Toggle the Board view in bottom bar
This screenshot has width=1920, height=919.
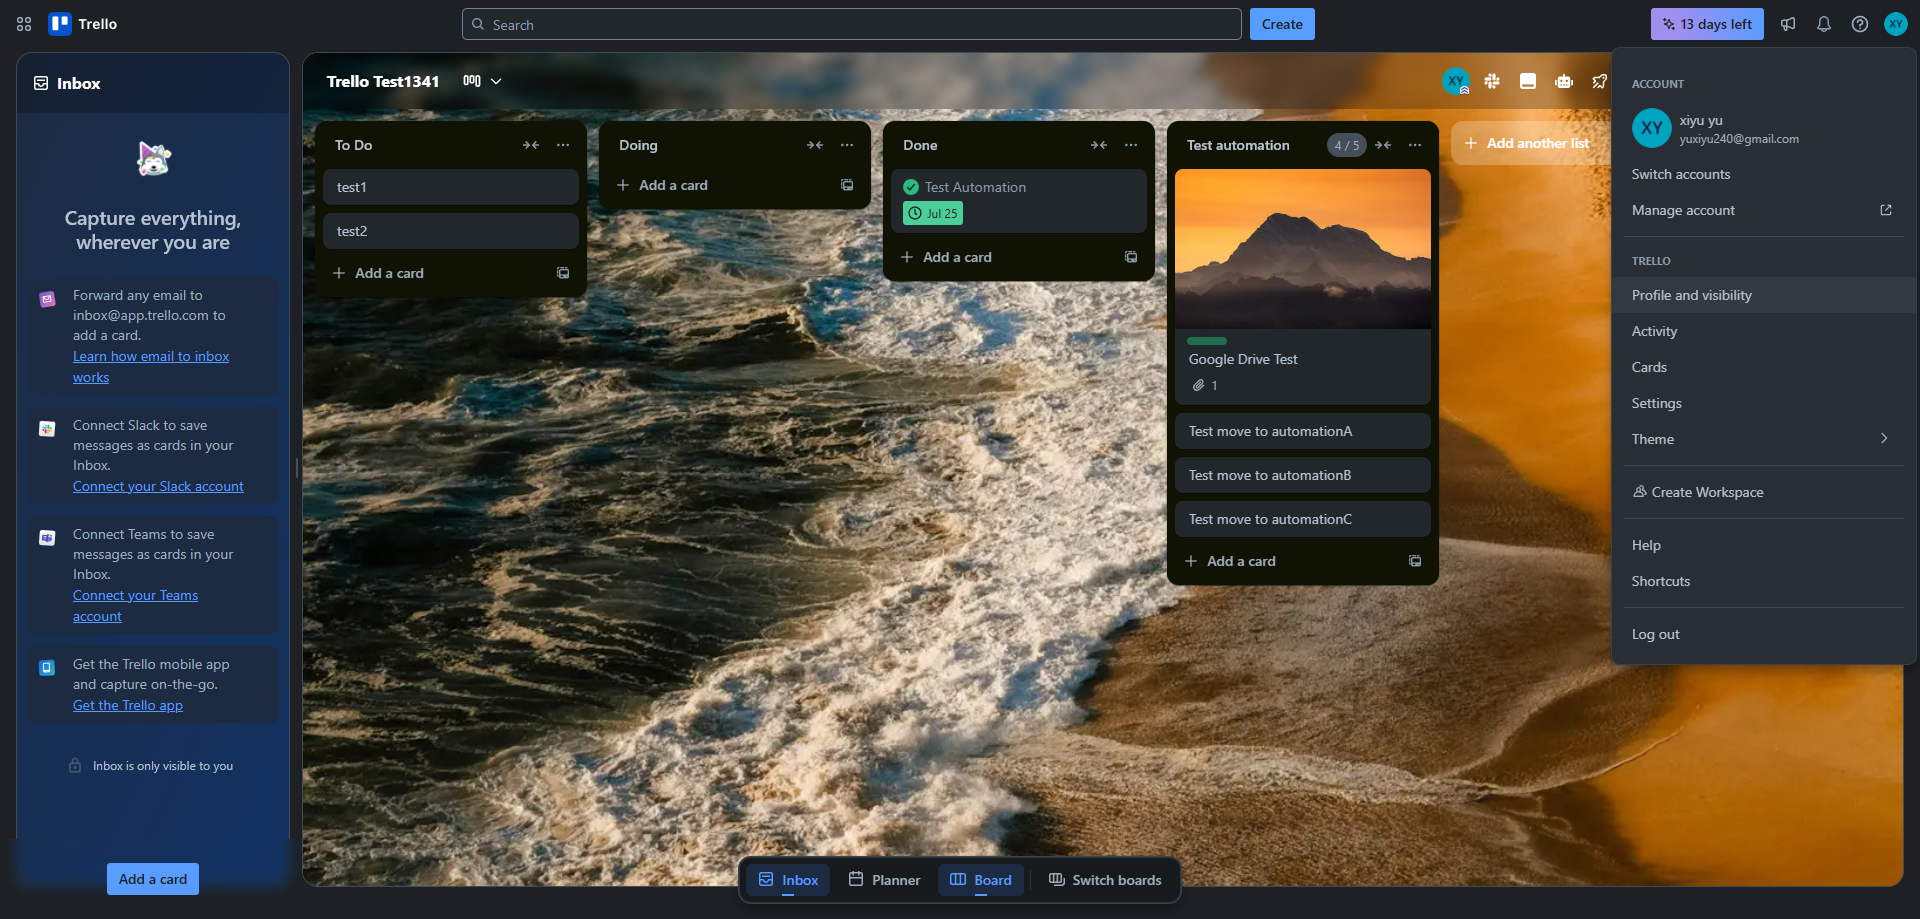pyautogui.click(x=981, y=880)
